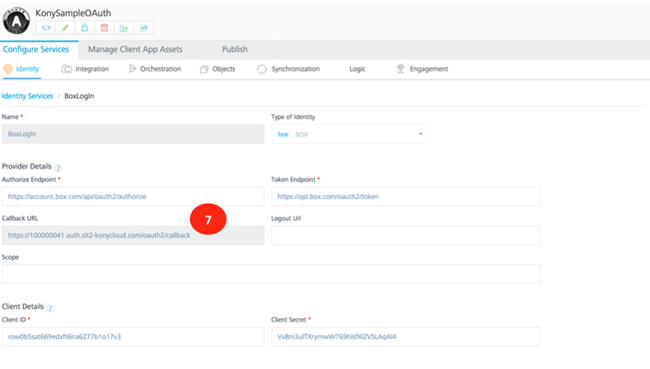Click the import arrow icon in toolbar

(x=143, y=28)
